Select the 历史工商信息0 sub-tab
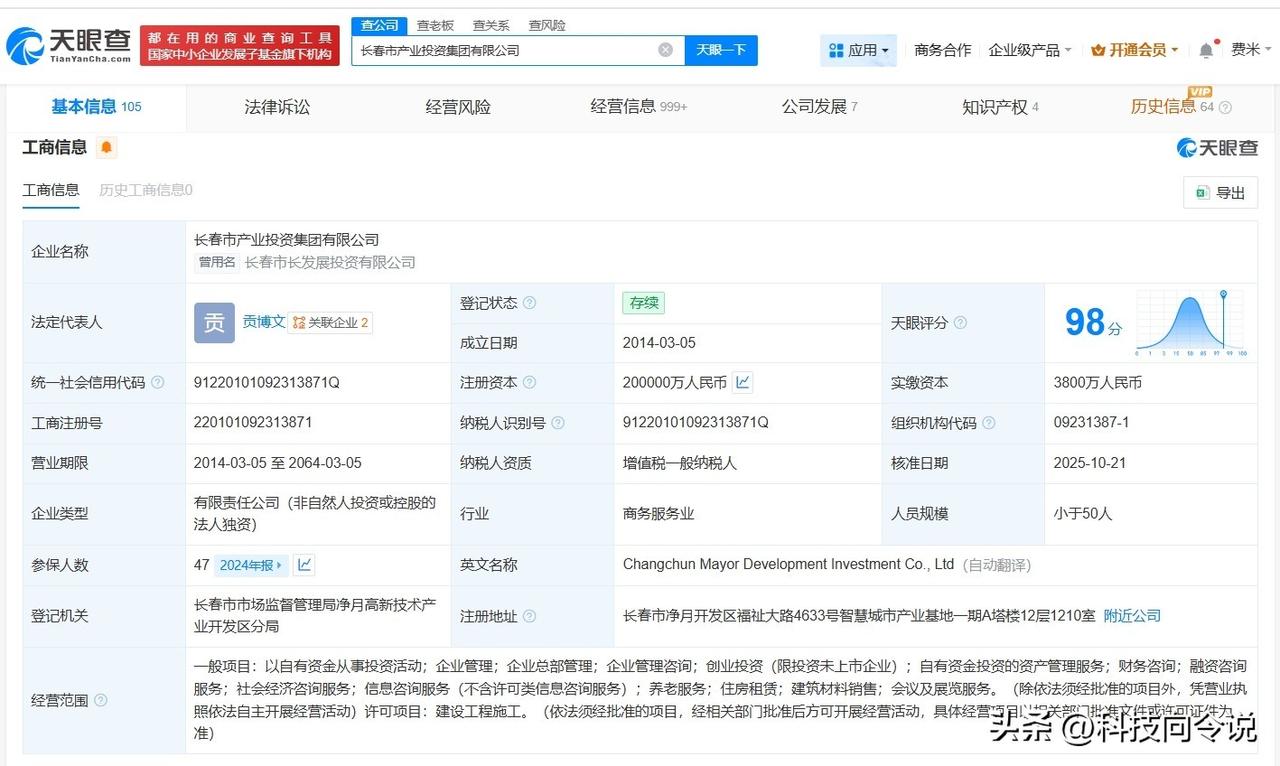This screenshot has height=766, width=1280. point(146,190)
